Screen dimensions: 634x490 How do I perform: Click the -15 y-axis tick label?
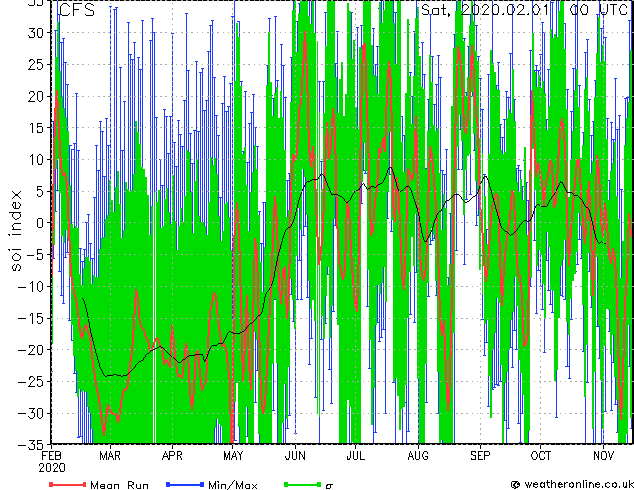tap(28, 318)
